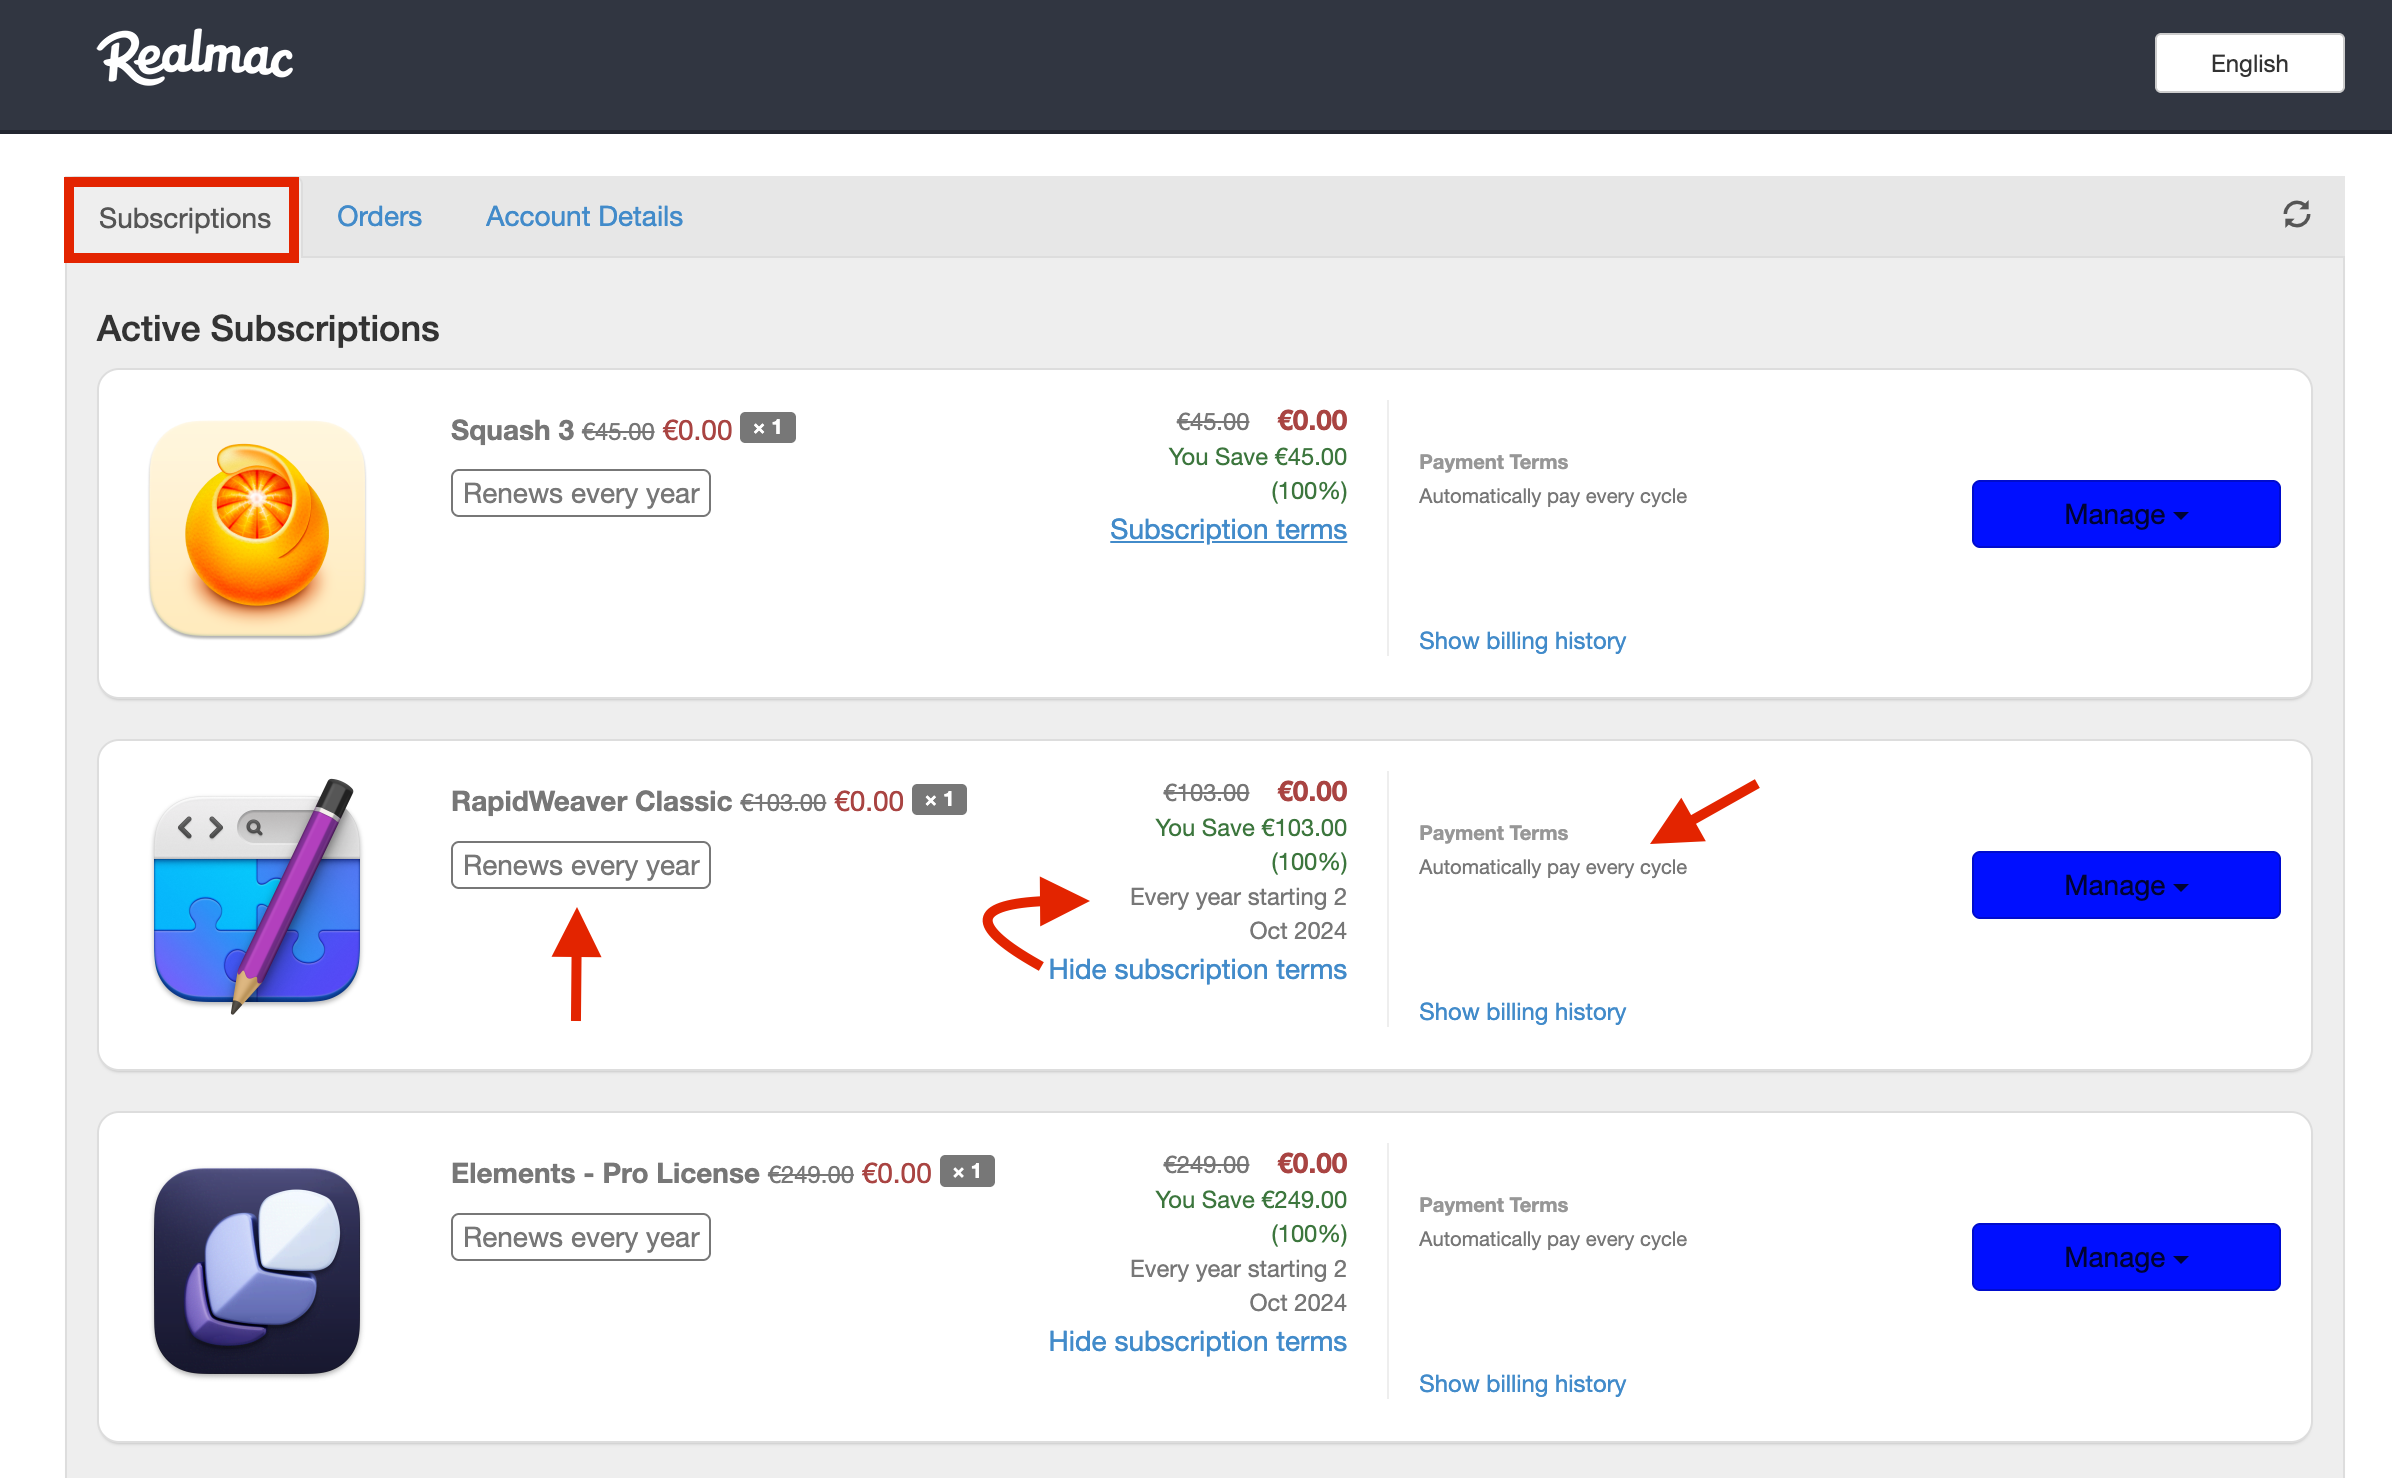Screen dimensions: 2392x1478
Task: Open Manage dropdown for Squash 3
Action: (2126, 514)
